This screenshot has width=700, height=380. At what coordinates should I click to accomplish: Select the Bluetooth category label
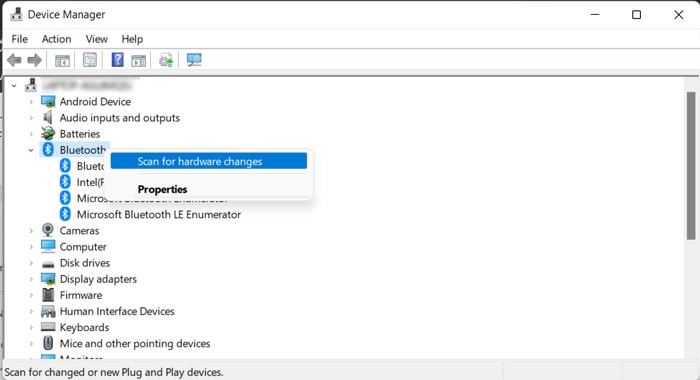click(83, 150)
